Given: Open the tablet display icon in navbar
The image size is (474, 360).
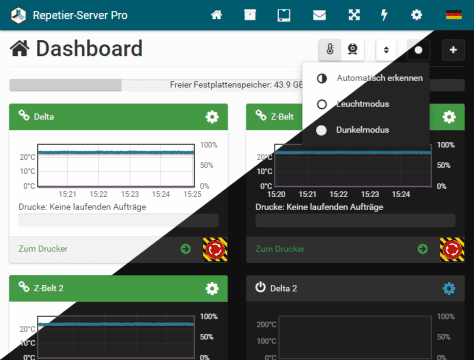Looking at the screenshot, I should [x=284, y=15].
